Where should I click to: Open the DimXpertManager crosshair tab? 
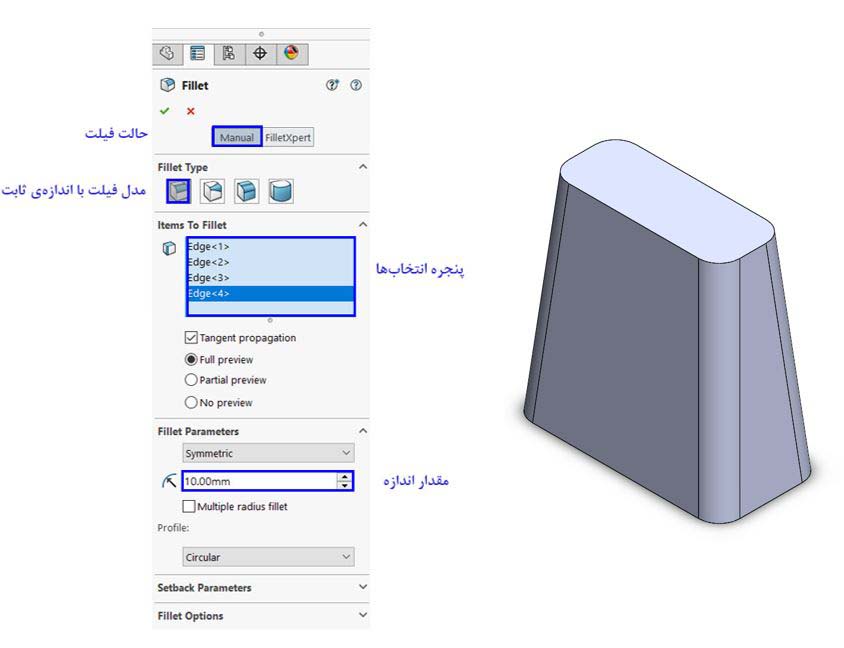pyautogui.click(x=260, y=54)
